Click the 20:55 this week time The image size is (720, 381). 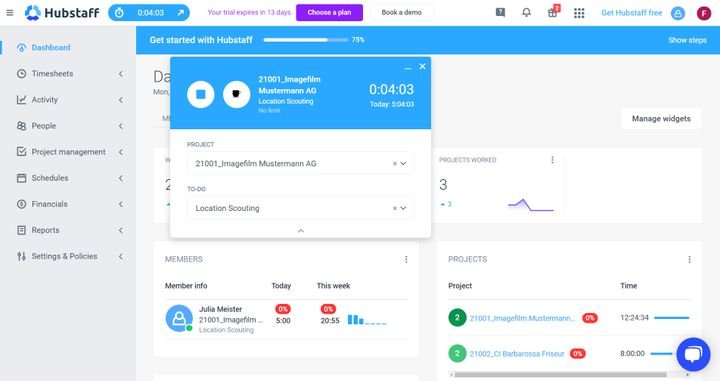pos(330,321)
